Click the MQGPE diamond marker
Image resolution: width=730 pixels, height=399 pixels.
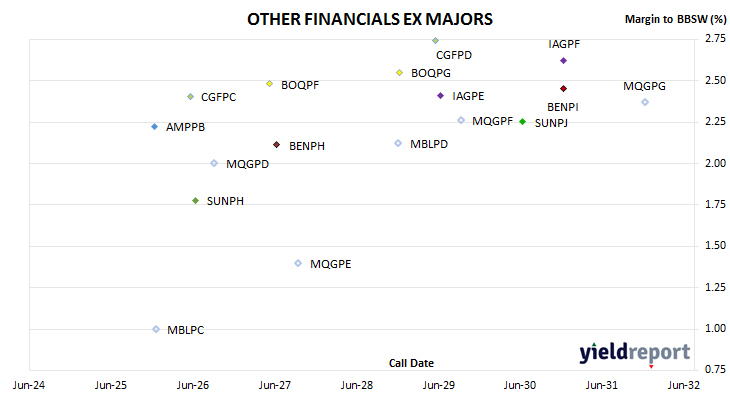(298, 264)
